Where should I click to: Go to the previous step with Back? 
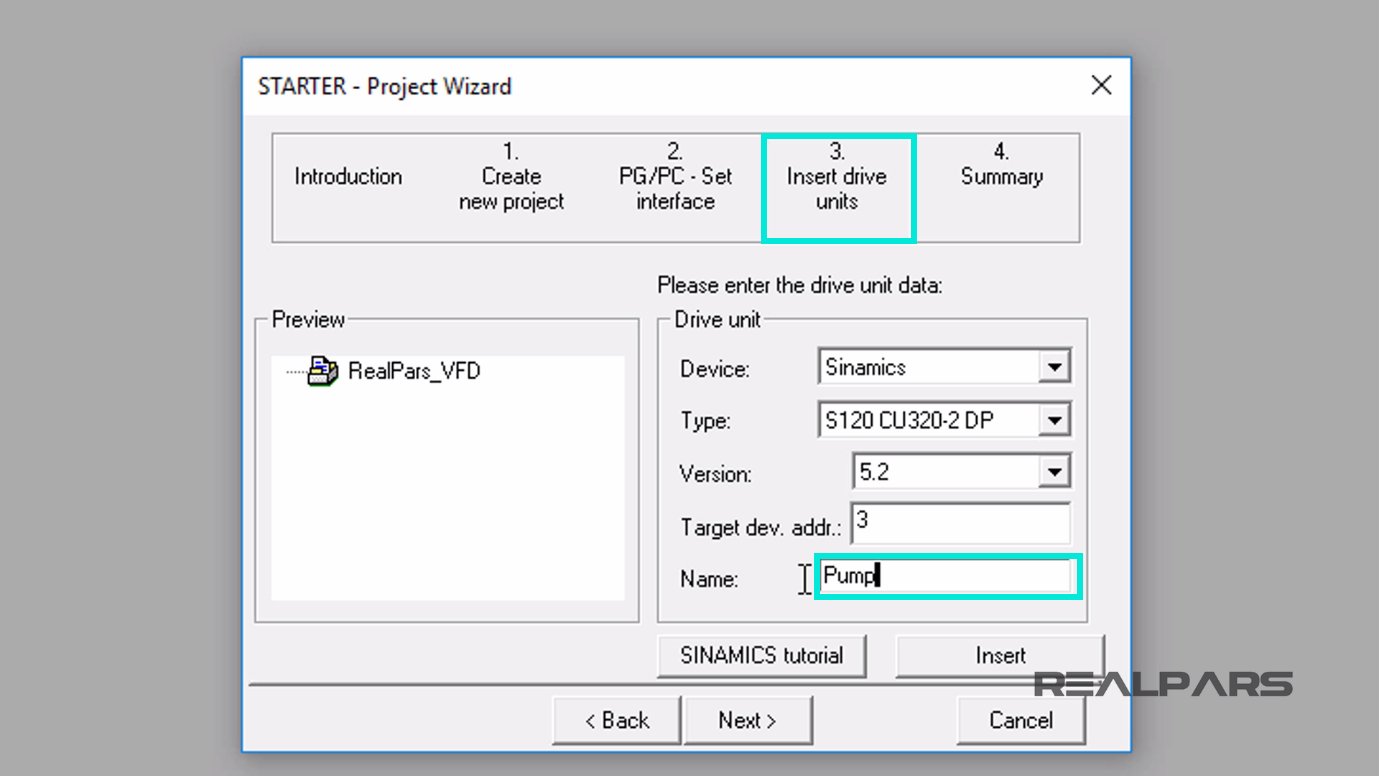pos(617,720)
